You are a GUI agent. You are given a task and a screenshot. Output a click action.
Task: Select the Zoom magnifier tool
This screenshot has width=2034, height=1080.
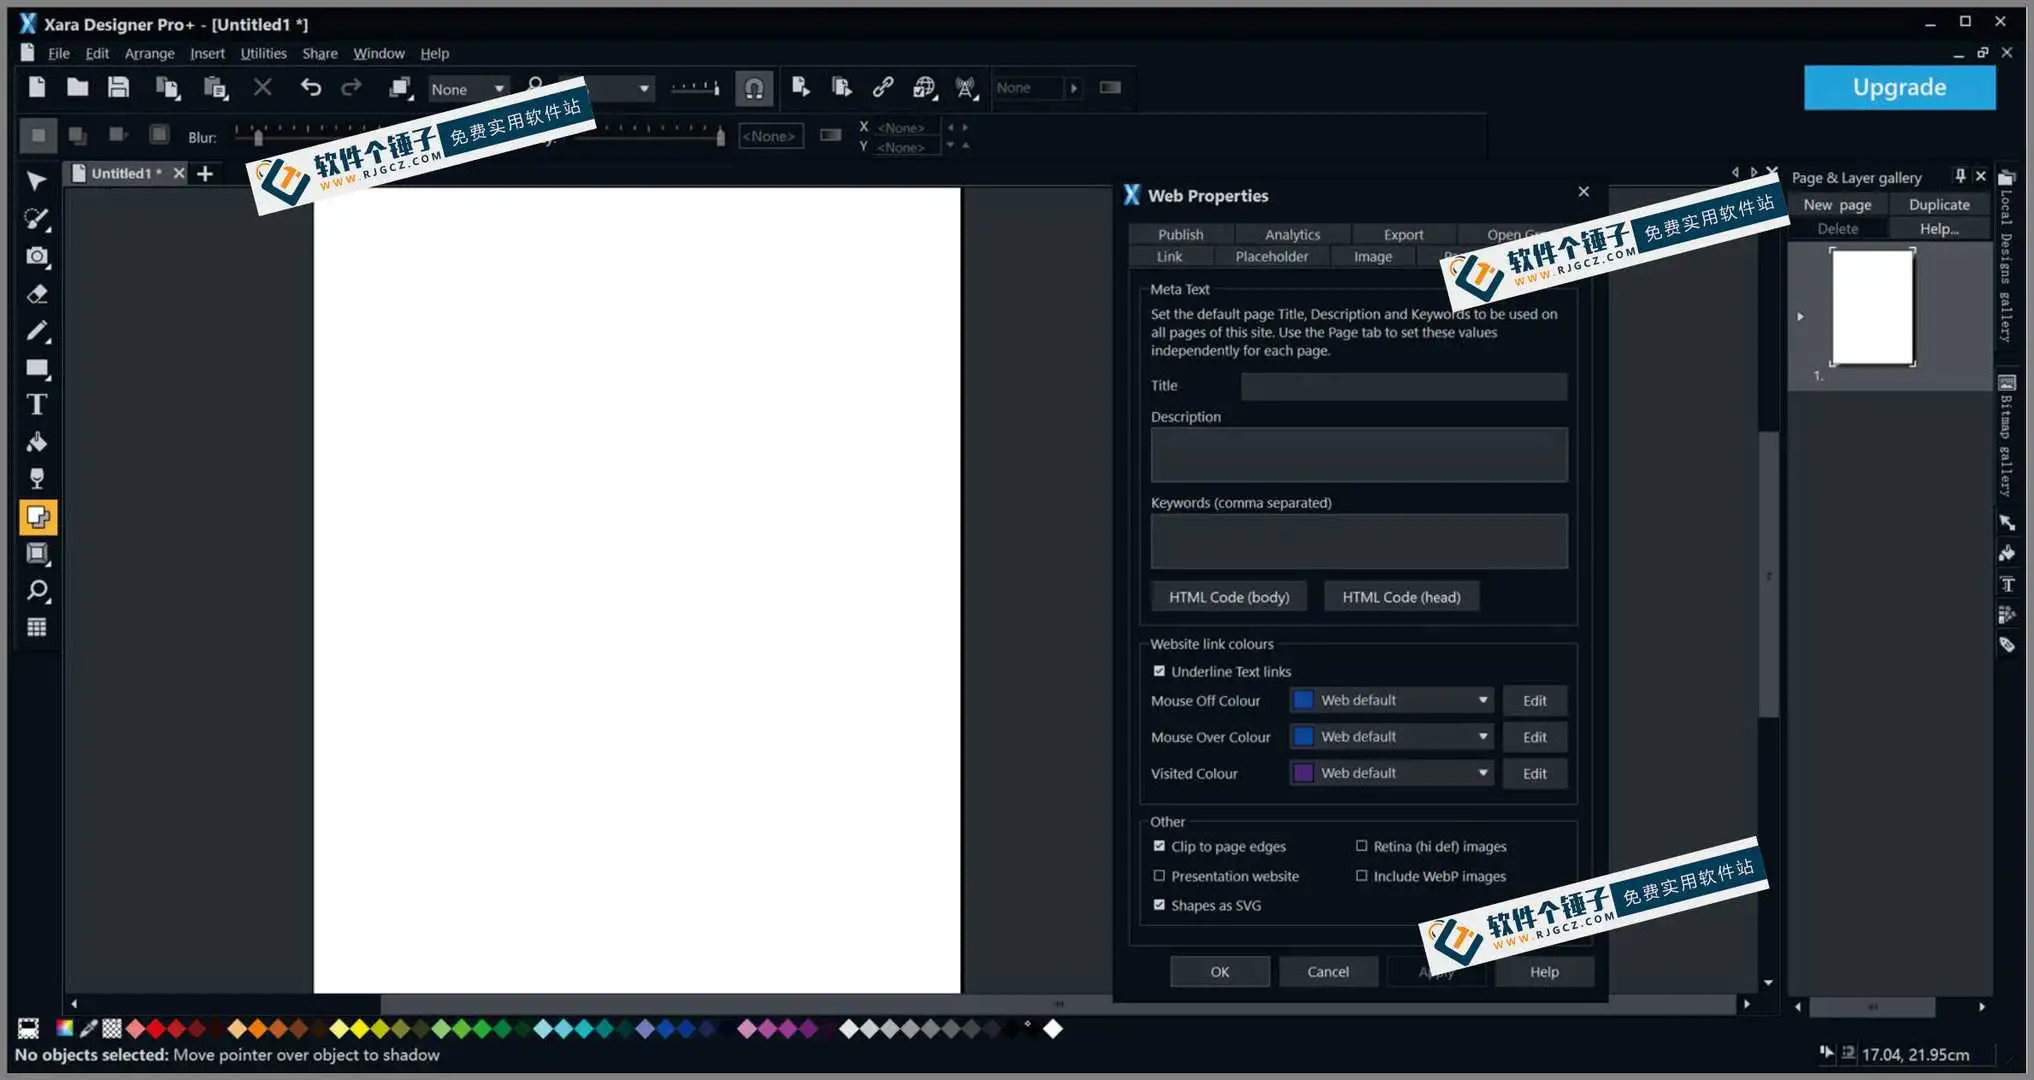pyautogui.click(x=37, y=591)
